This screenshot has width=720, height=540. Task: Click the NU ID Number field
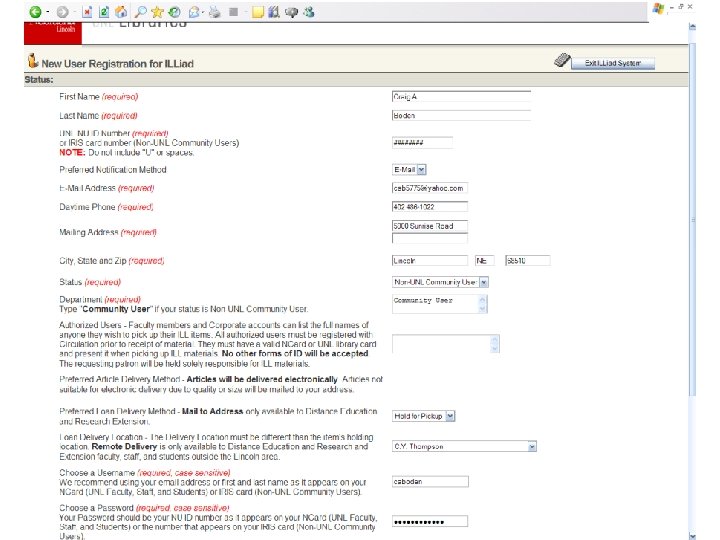pos(422,142)
